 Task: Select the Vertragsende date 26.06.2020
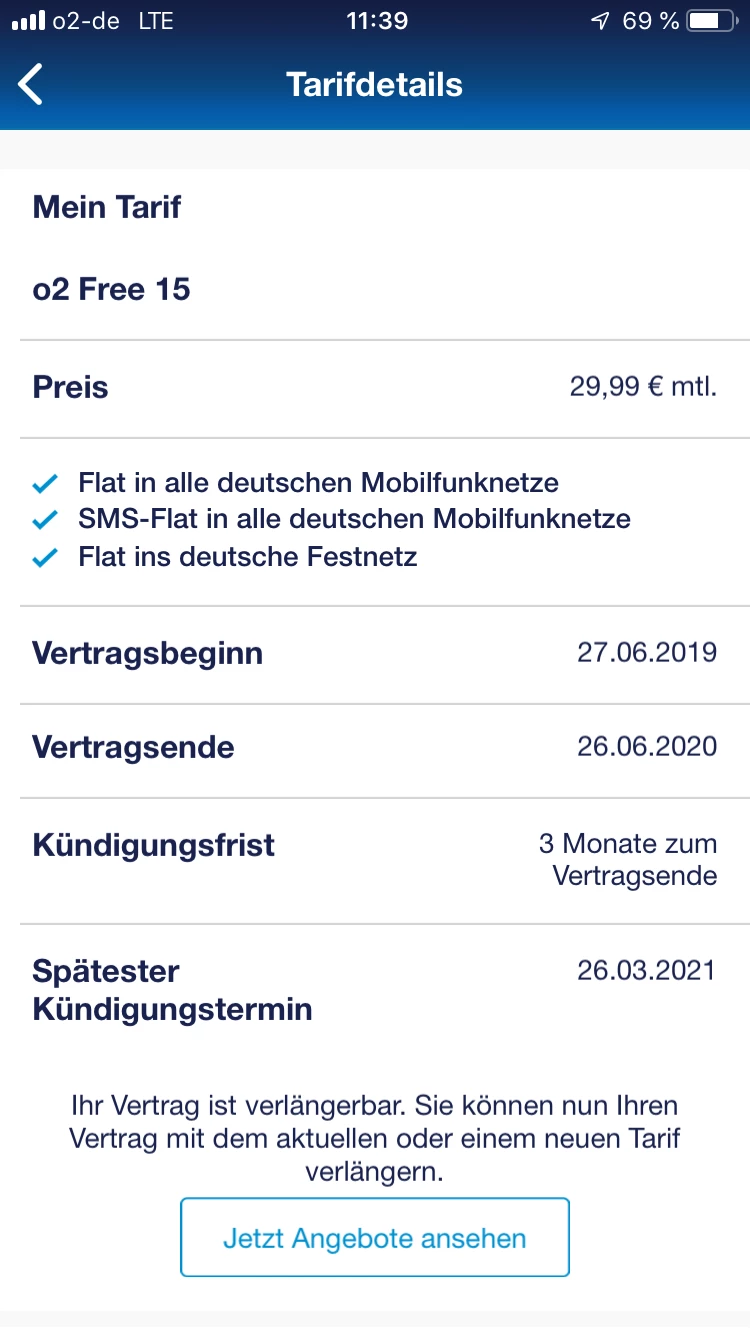(x=647, y=747)
